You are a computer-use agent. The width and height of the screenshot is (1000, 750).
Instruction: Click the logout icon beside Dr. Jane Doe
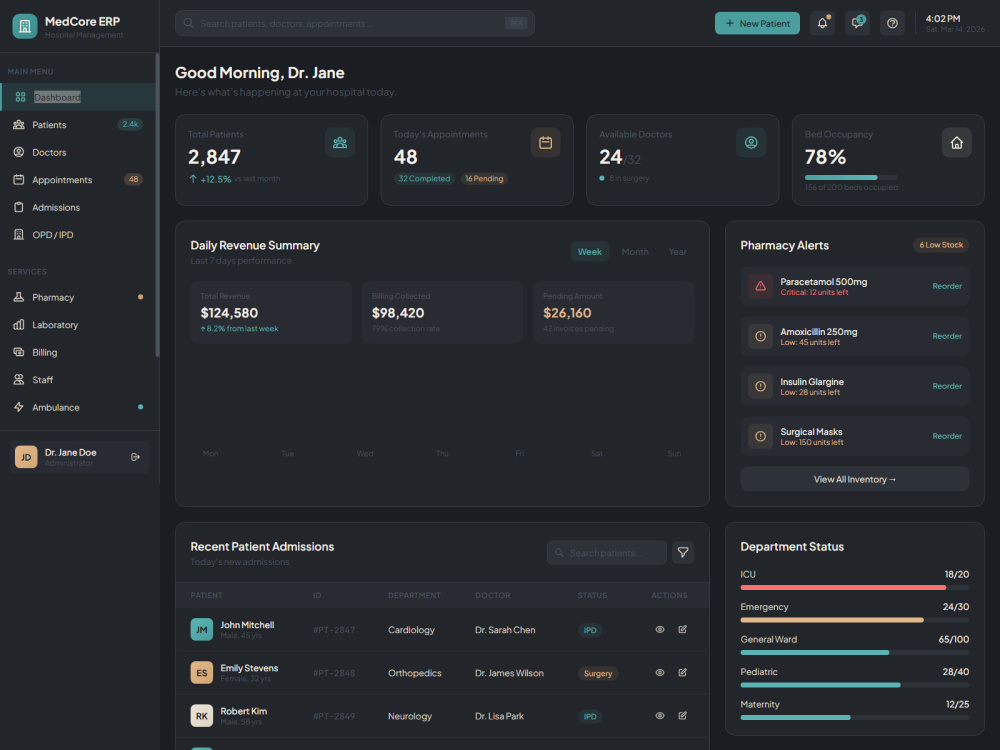tap(135, 457)
